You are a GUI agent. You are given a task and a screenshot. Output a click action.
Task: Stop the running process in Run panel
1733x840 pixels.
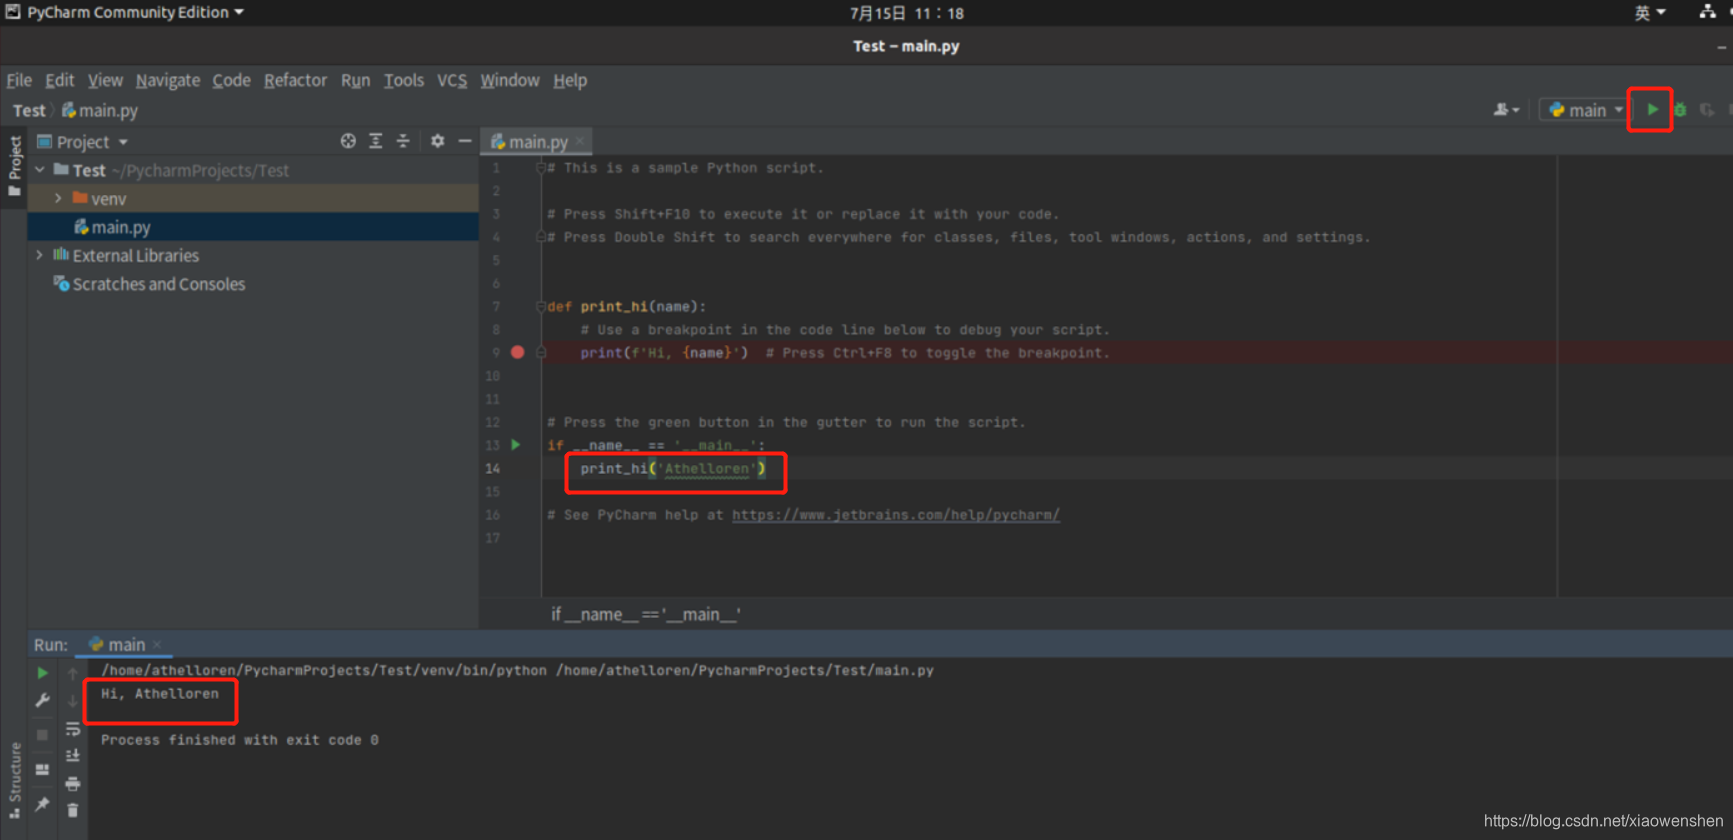42,735
